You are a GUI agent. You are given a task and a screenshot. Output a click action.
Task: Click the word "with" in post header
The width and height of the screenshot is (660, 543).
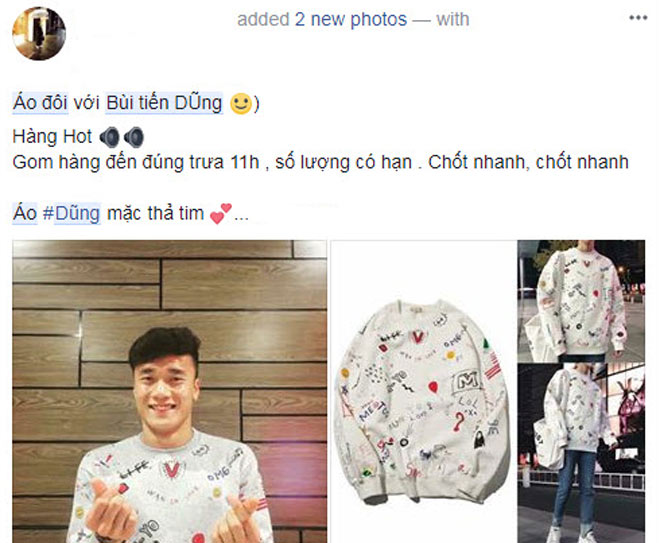(x=452, y=19)
